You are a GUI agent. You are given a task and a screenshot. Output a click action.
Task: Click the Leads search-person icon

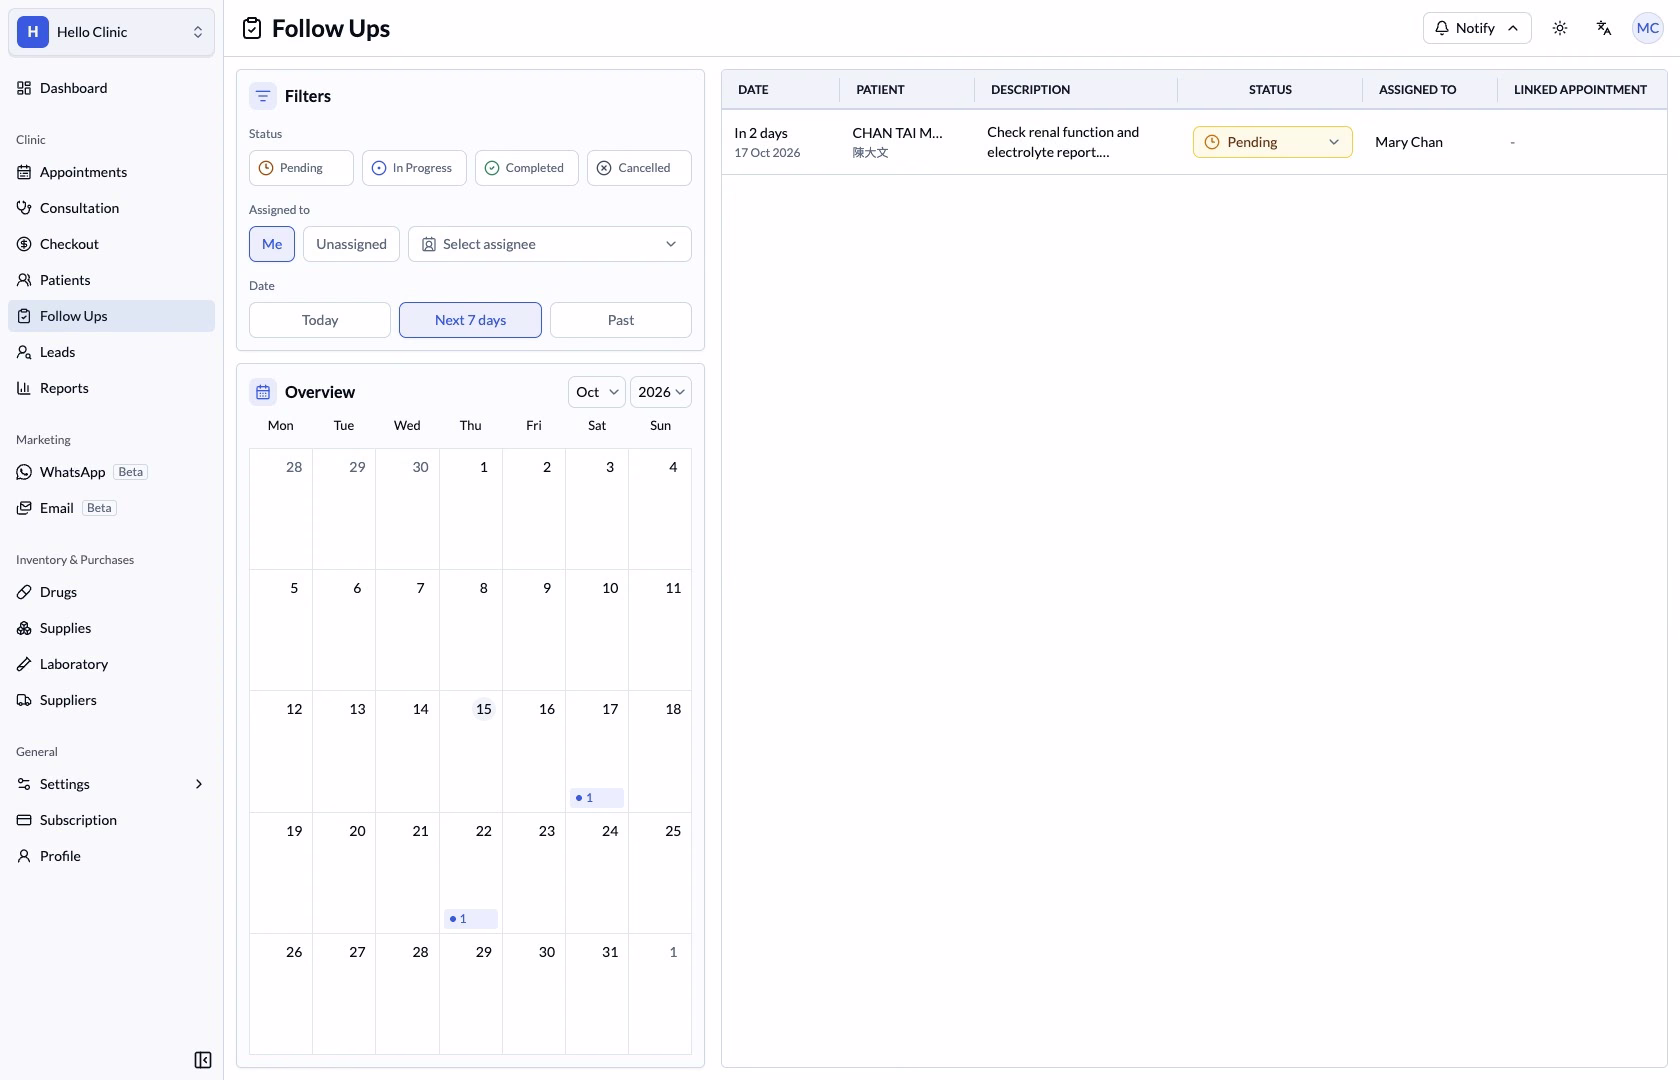pyautogui.click(x=24, y=352)
